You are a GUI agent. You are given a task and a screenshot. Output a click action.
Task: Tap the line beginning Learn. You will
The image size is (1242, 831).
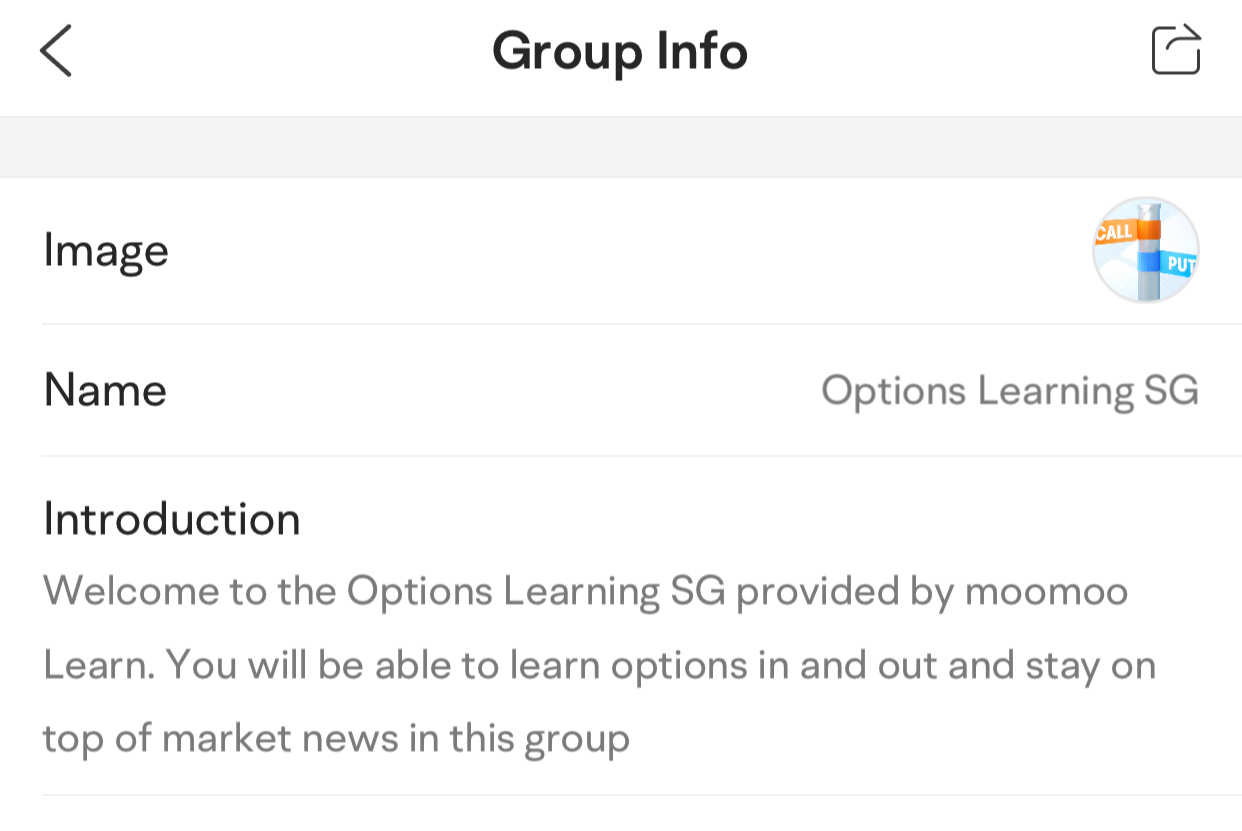(600, 666)
